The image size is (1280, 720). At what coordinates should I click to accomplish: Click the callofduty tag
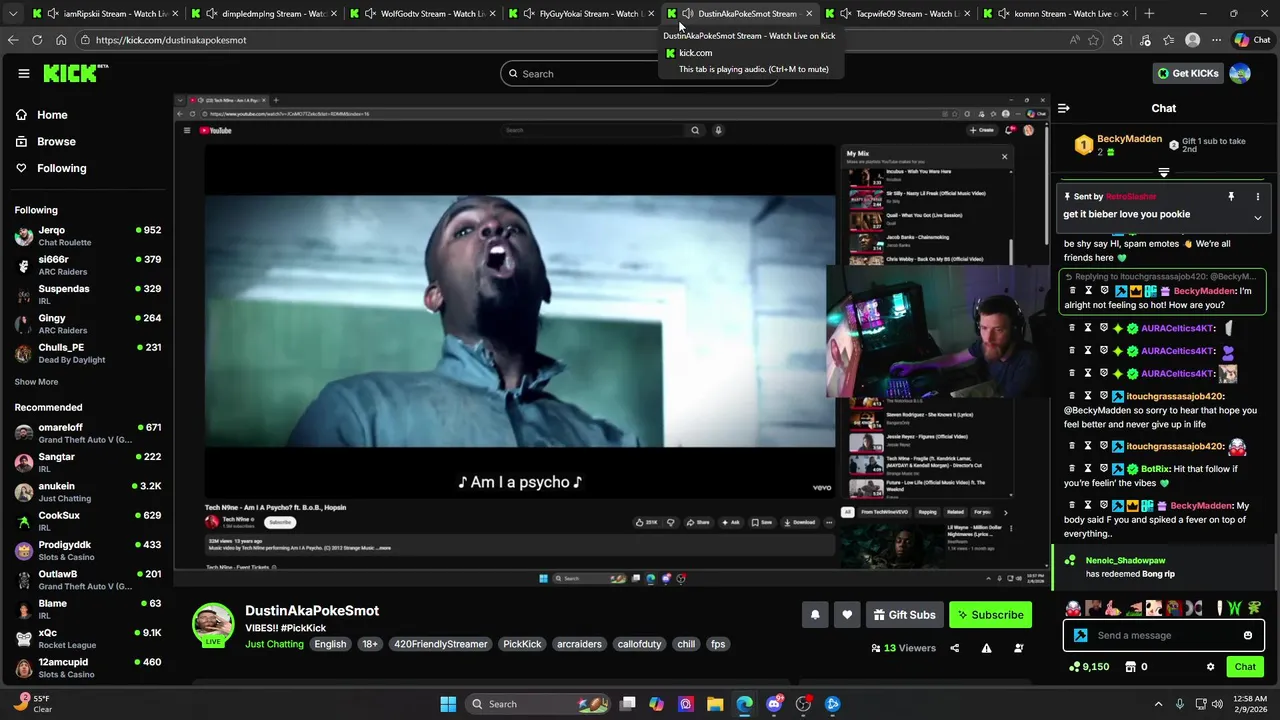pyautogui.click(x=639, y=644)
